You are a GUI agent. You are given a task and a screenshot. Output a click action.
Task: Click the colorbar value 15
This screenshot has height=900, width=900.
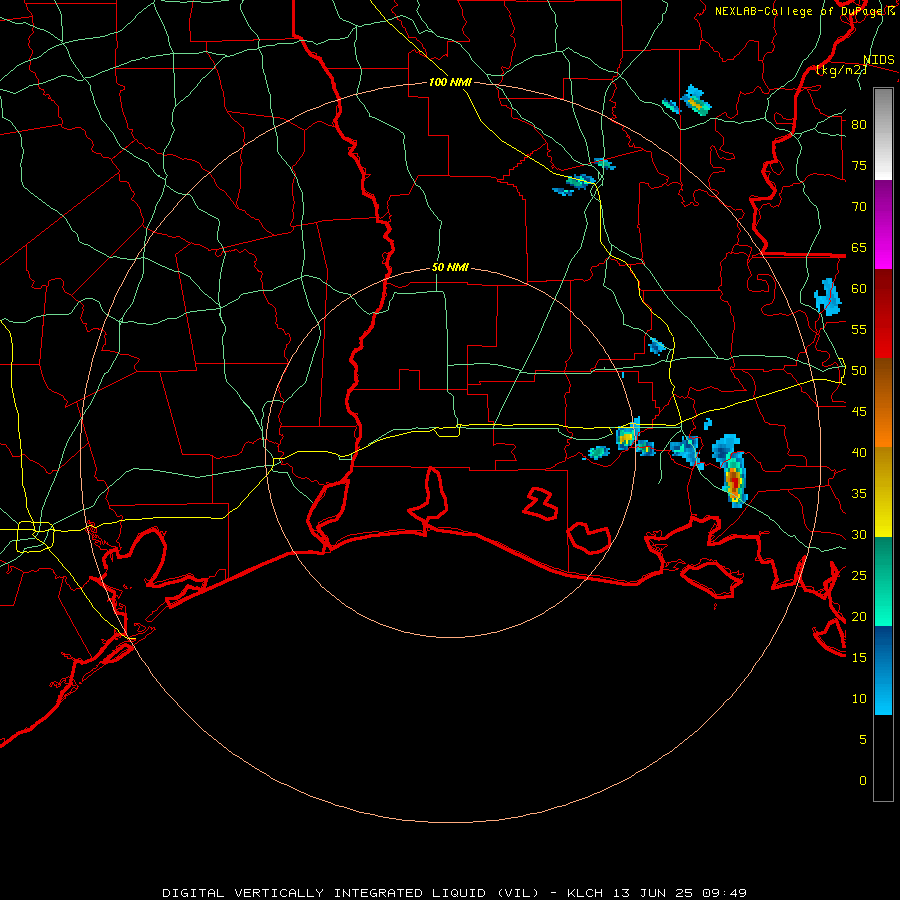click(x=859, y=658)
